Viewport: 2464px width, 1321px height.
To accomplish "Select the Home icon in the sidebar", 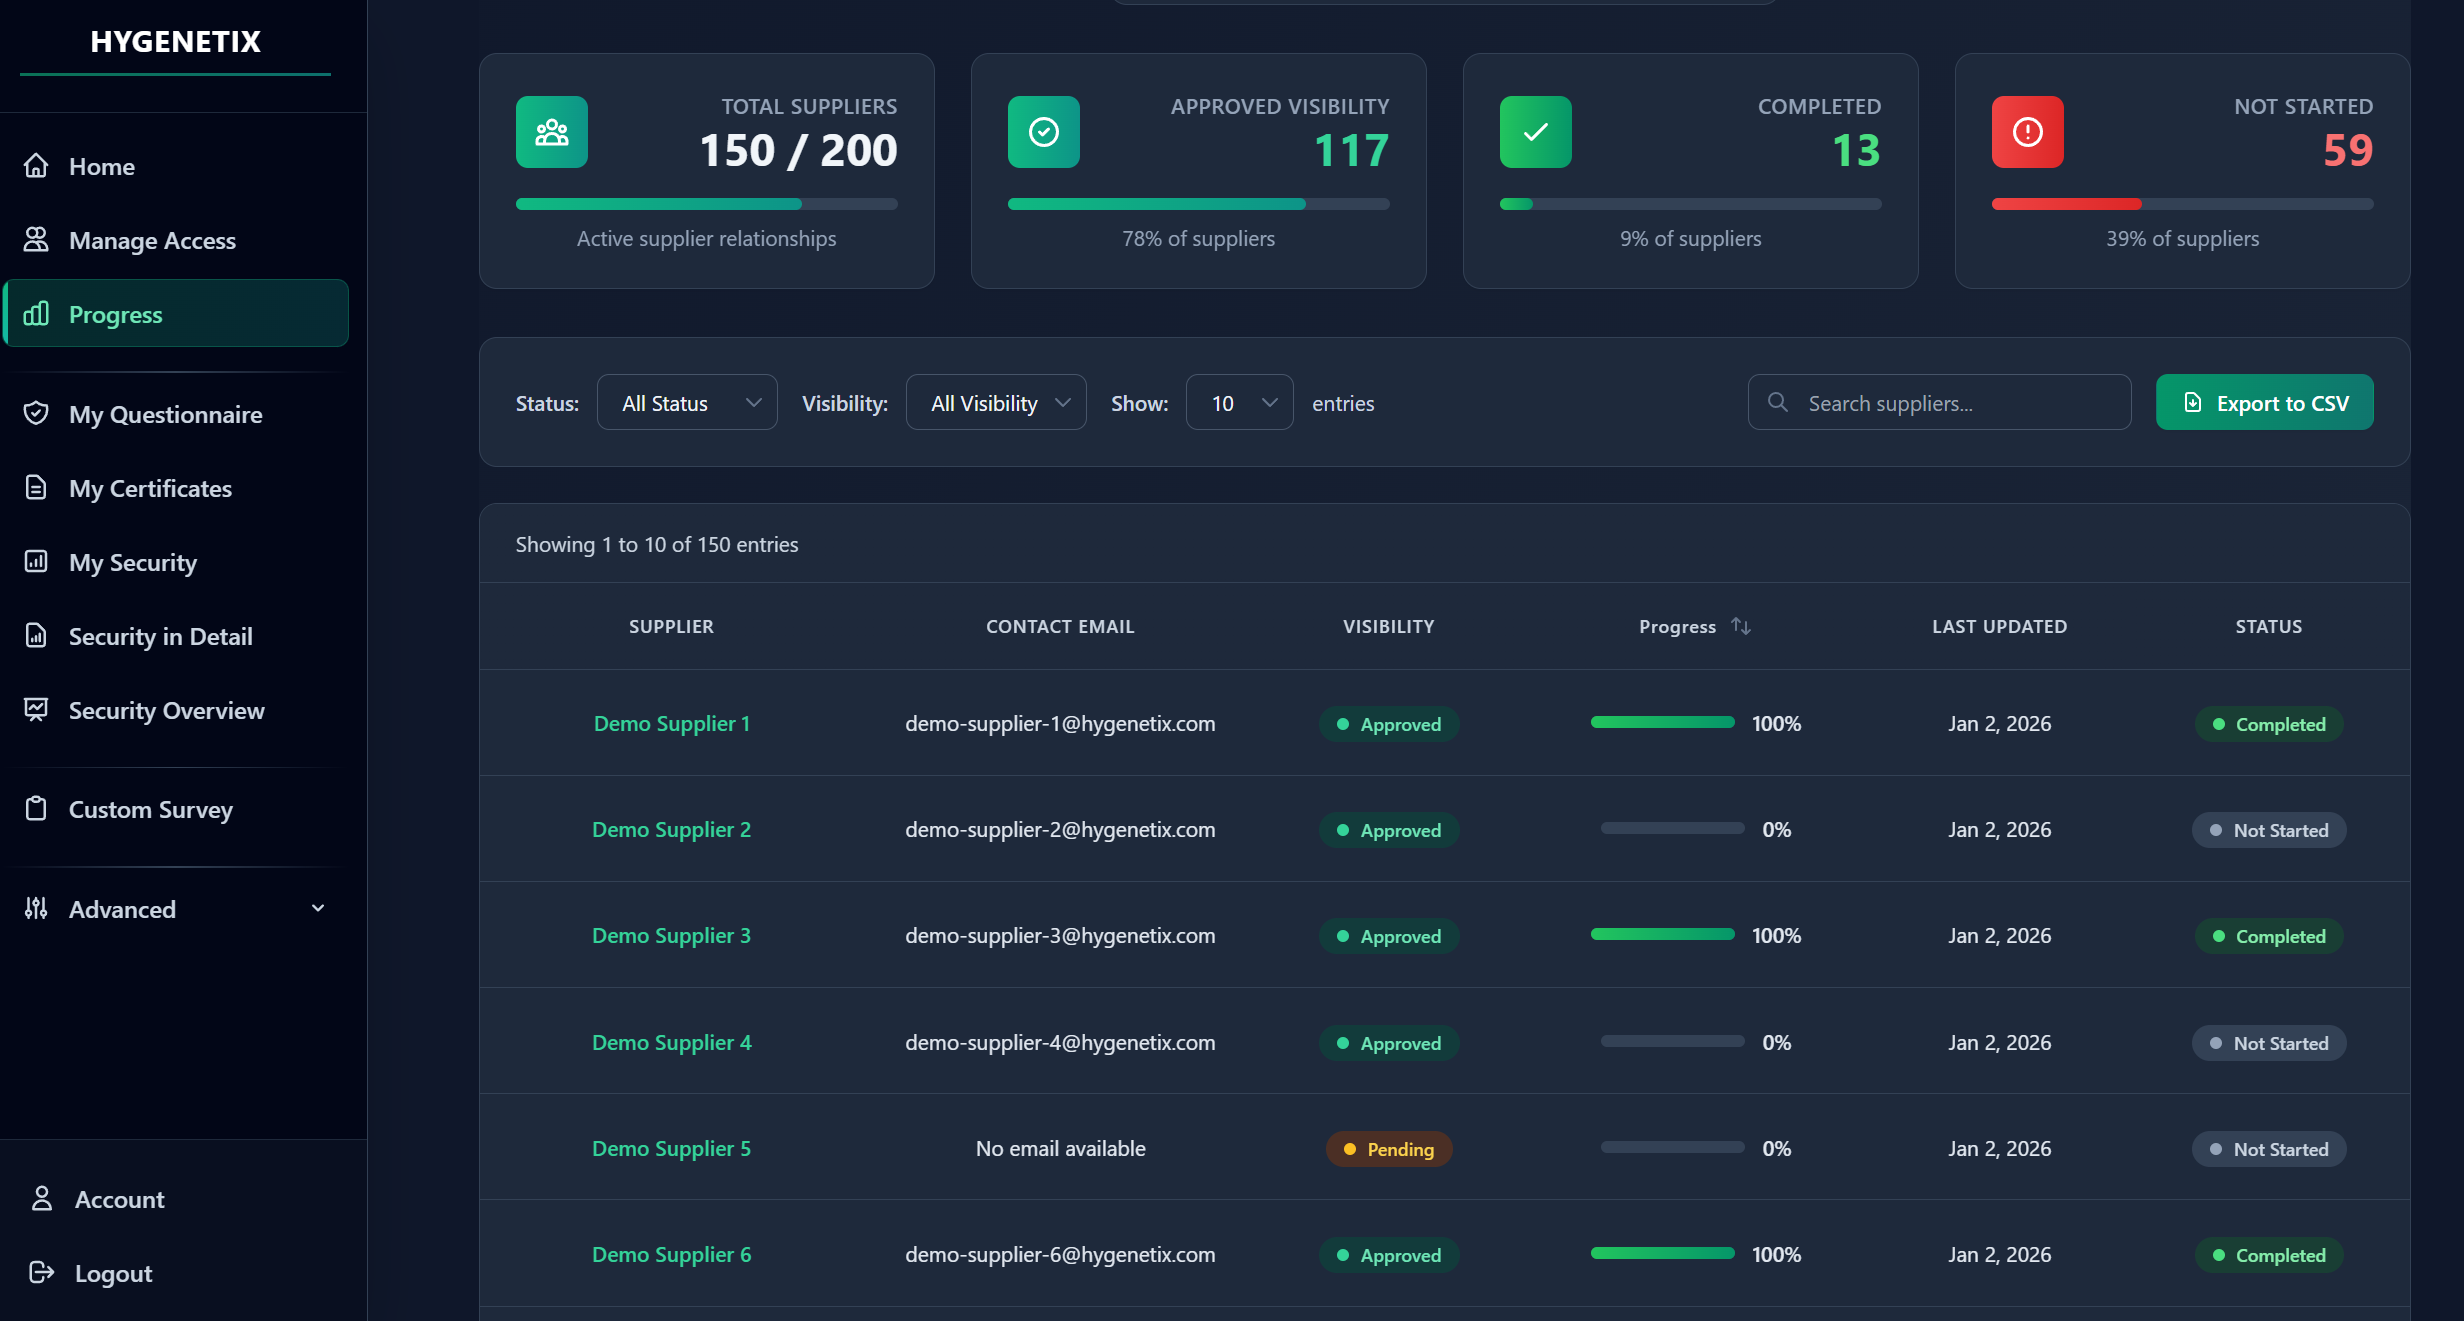I will point(36,166).
